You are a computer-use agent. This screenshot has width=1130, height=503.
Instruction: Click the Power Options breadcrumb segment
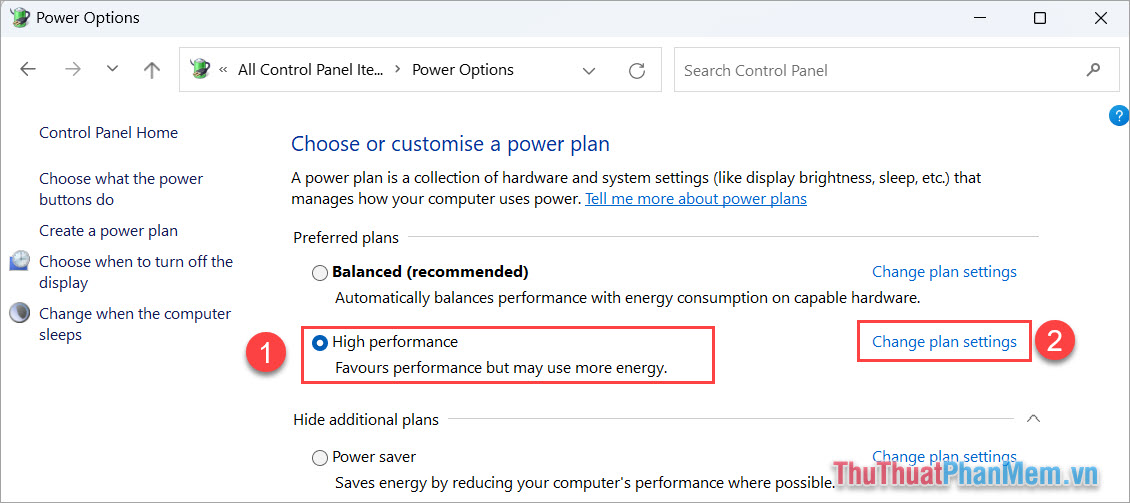[463, 70]
